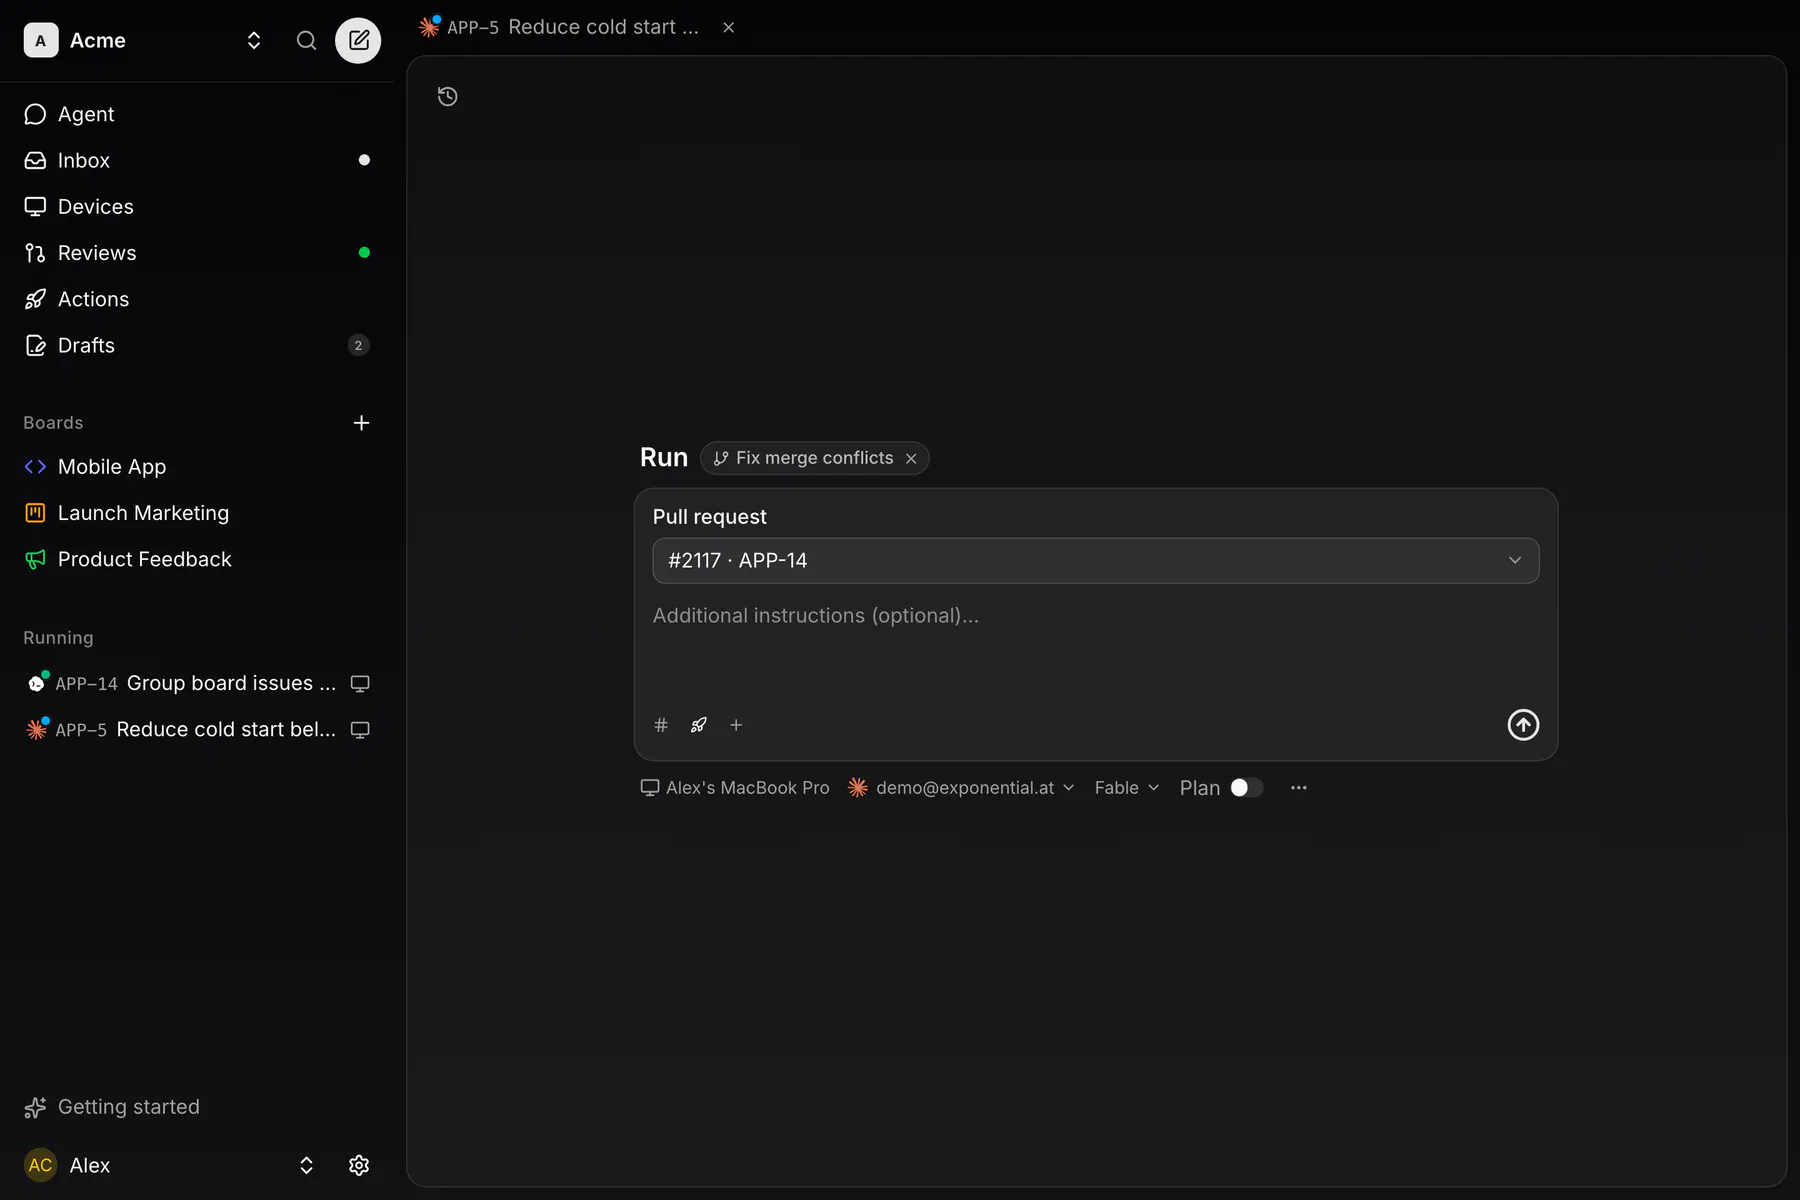The width and height of the screenshot is (1800, 1200).
Task: Open running task APP-5 Reduce cold start
Action: 182,730
